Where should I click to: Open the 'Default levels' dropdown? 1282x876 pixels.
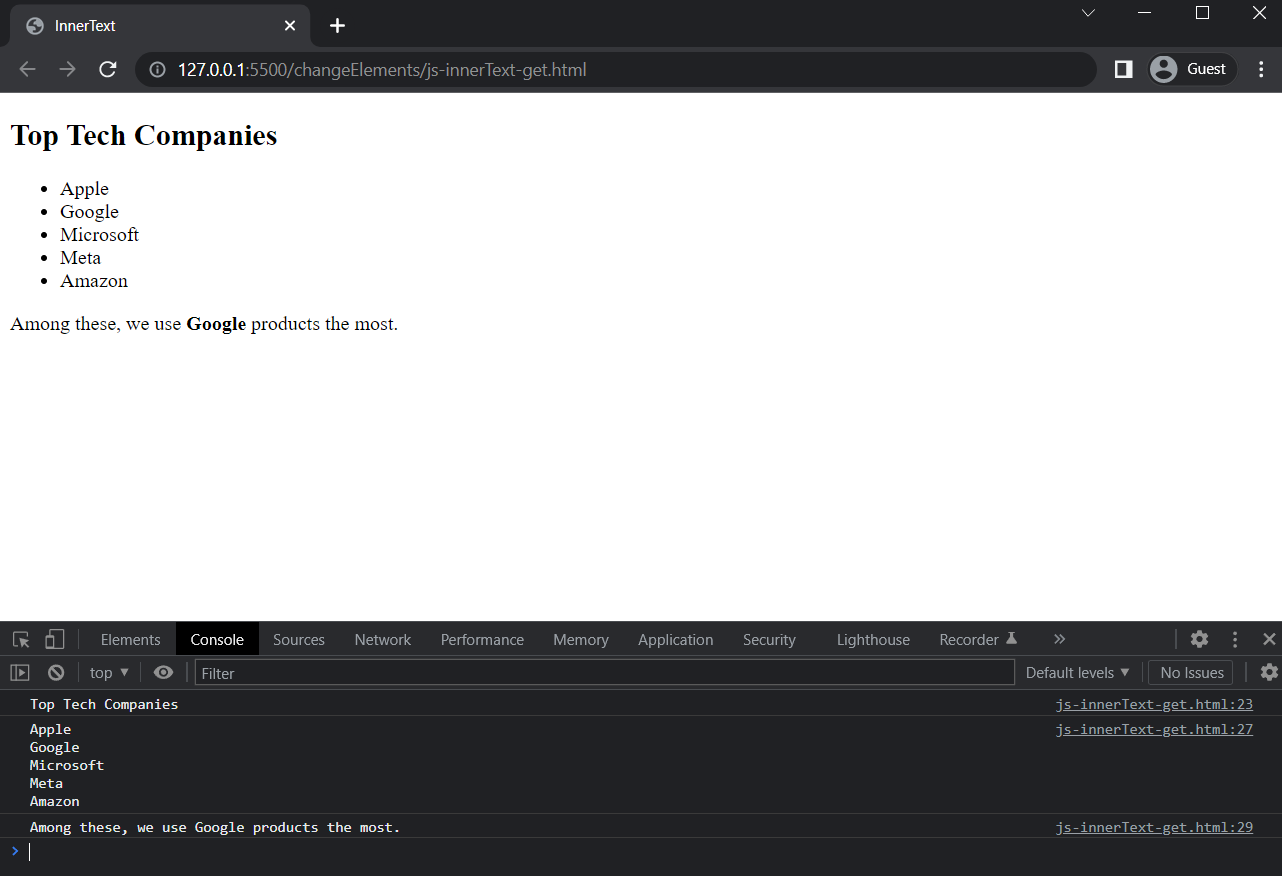[1077, 672]
